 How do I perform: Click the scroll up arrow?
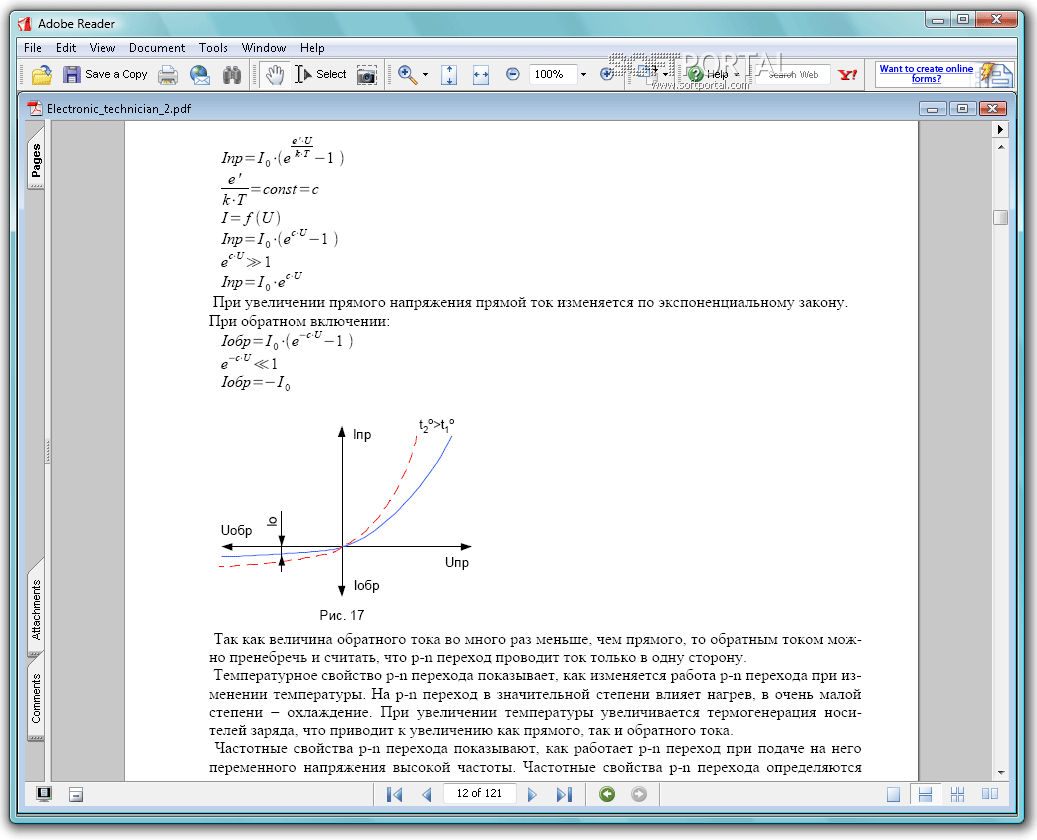pos(1001,147)
